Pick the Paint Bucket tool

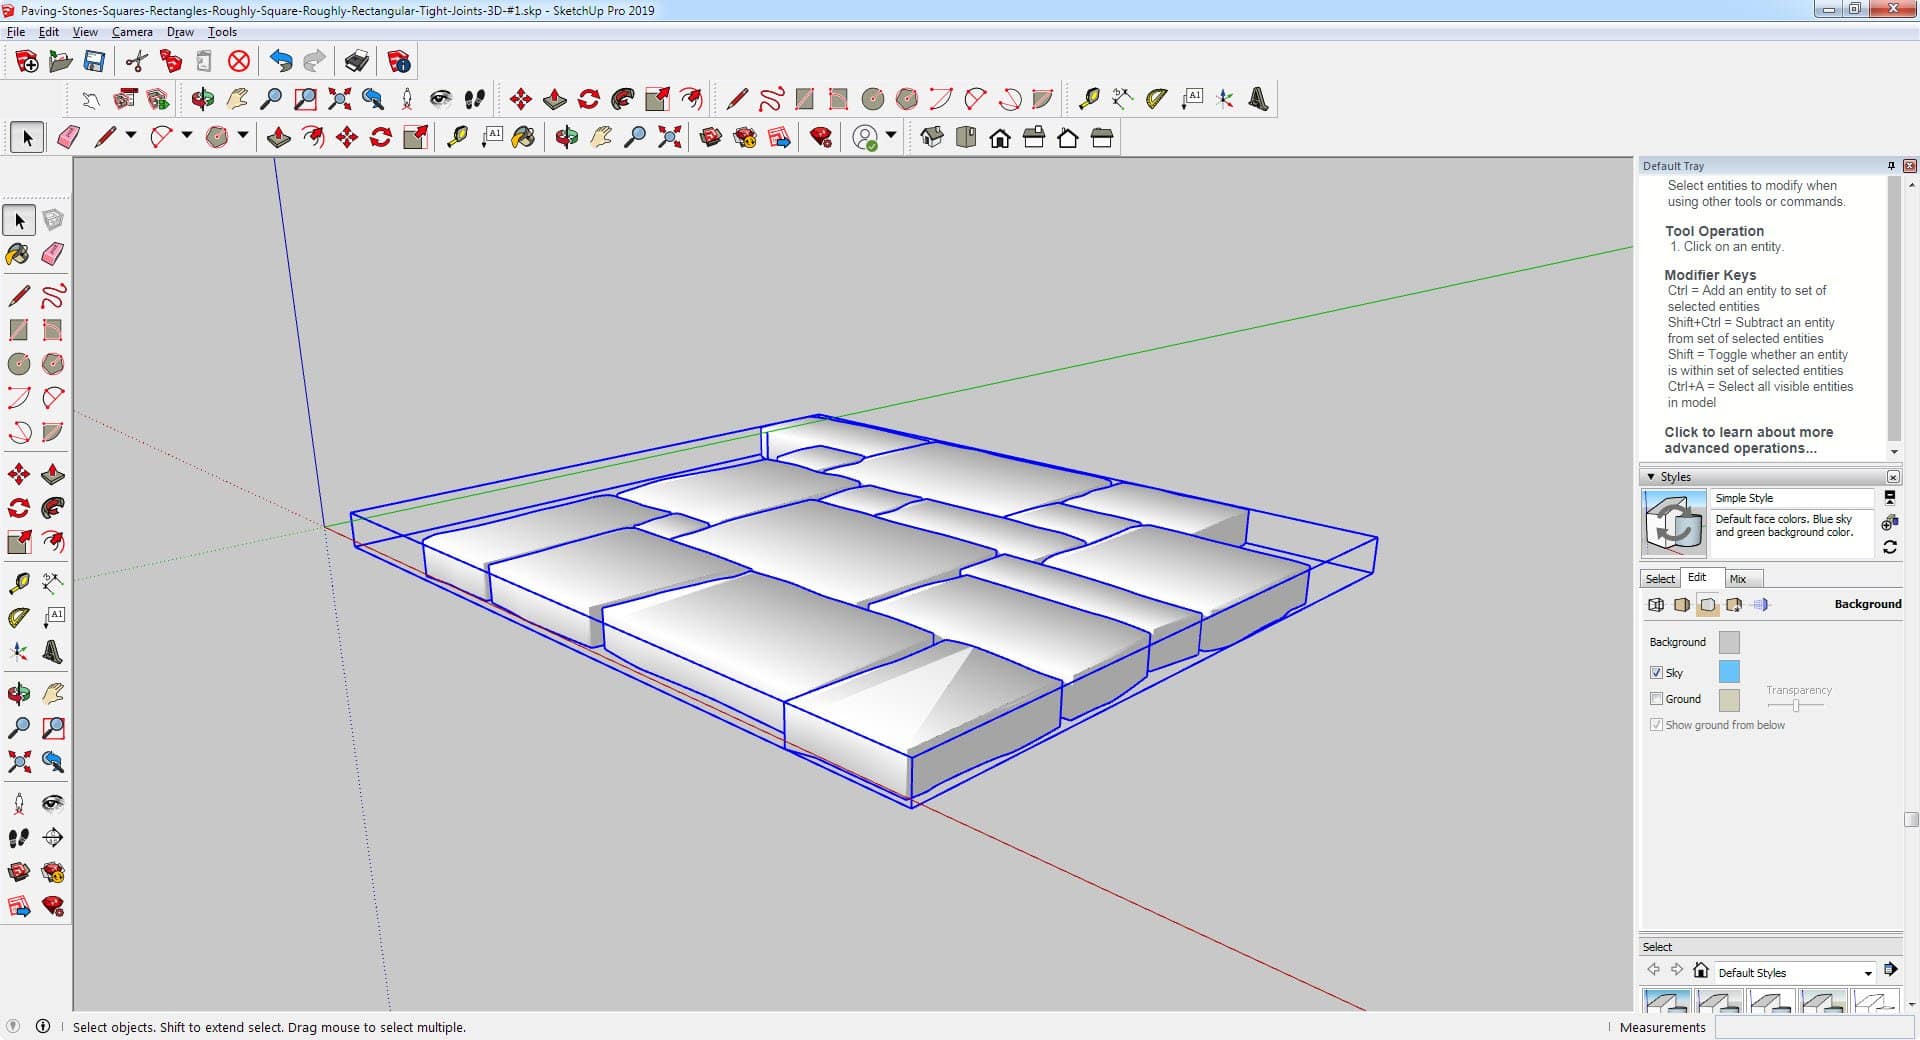pos(18,254)
